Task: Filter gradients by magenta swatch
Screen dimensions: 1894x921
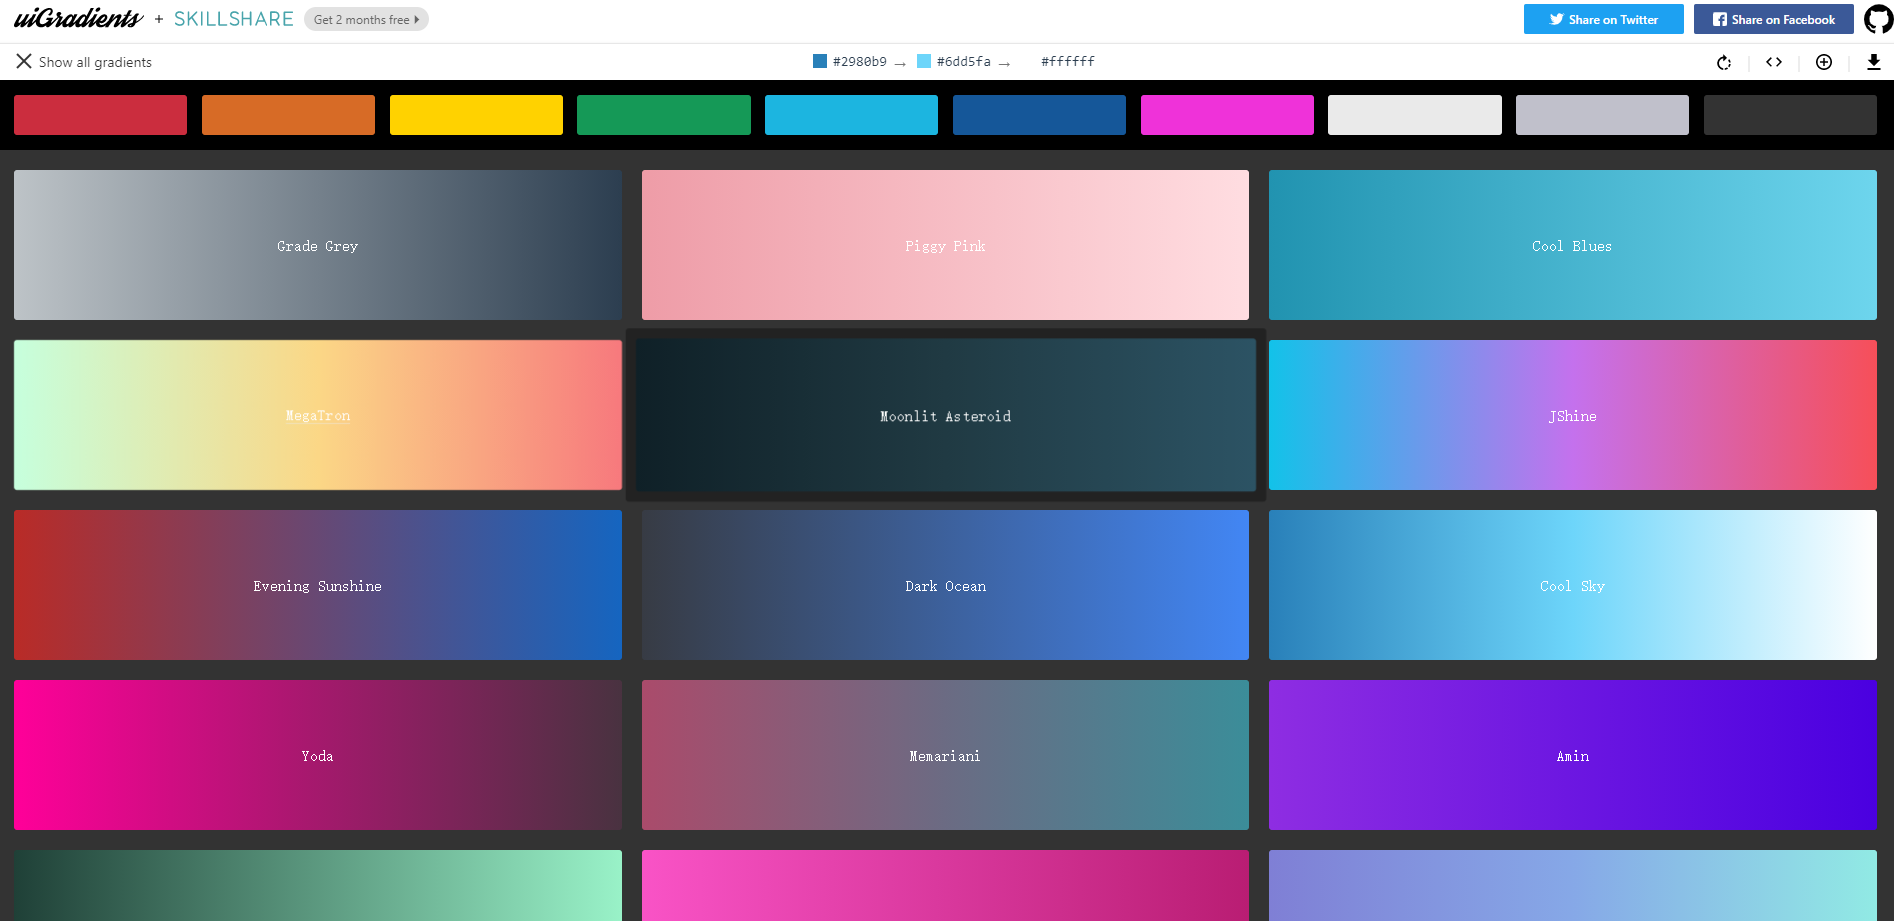Action: (x=1227, y=115)
